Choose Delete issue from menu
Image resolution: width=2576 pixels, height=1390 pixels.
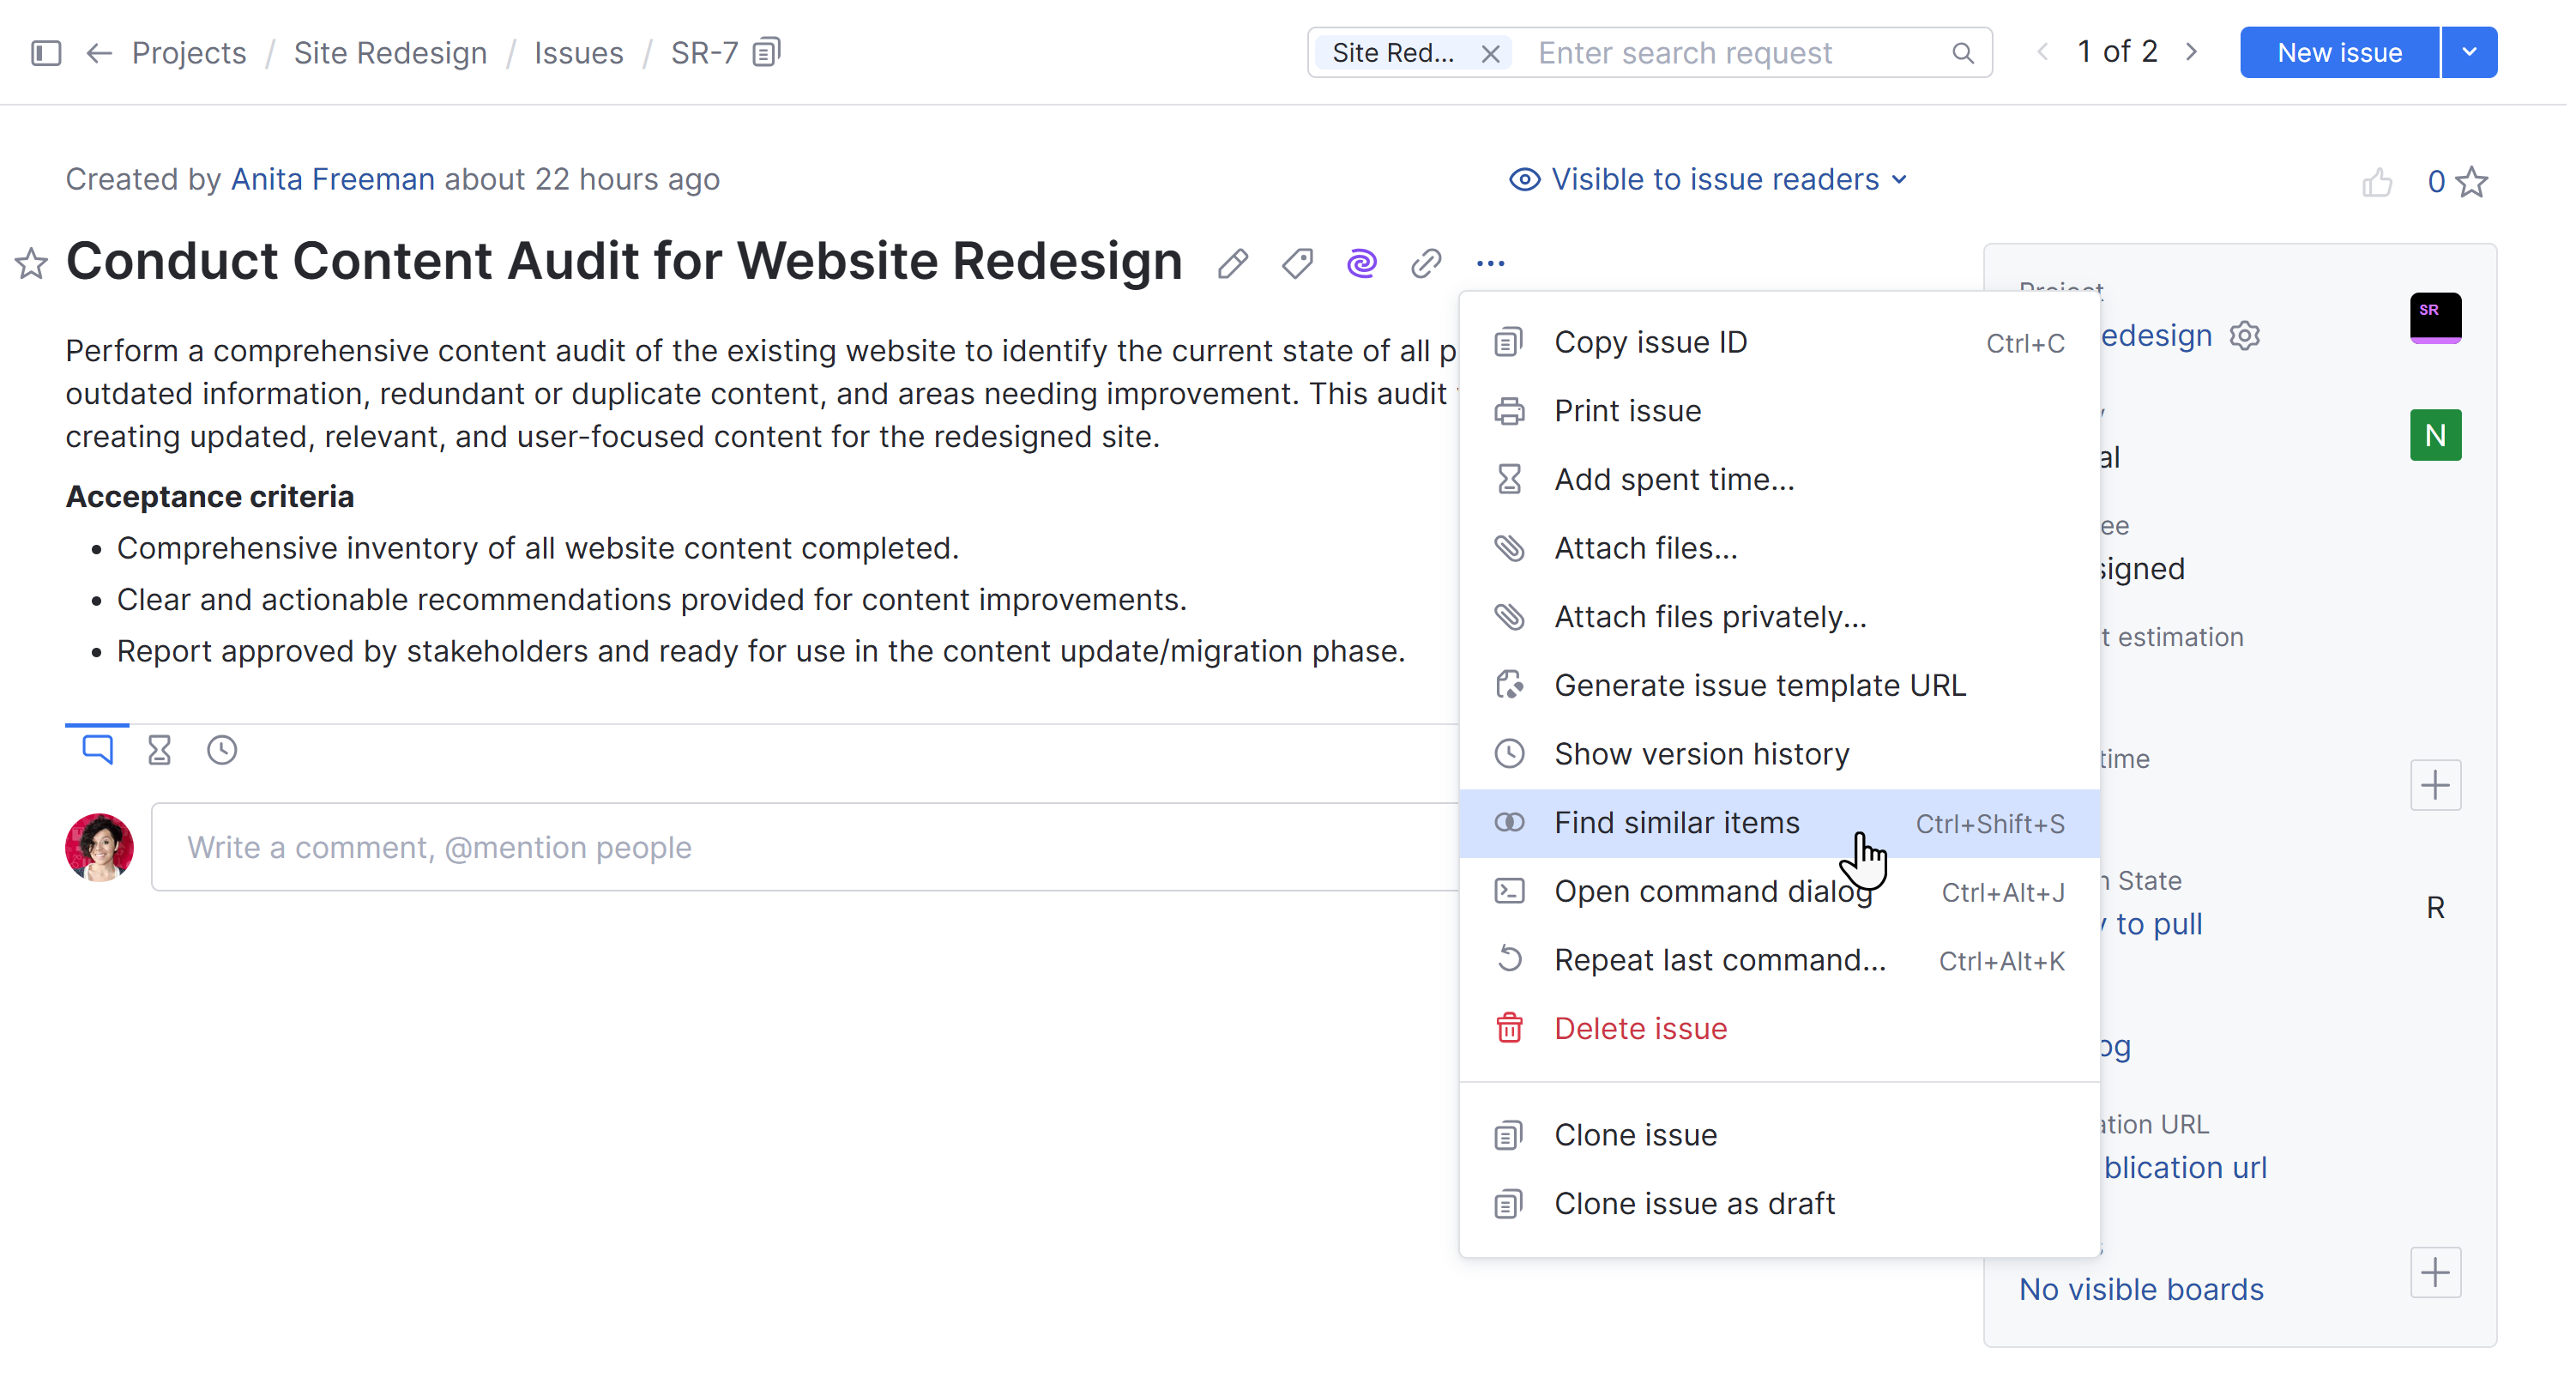pos(1640,1030)
